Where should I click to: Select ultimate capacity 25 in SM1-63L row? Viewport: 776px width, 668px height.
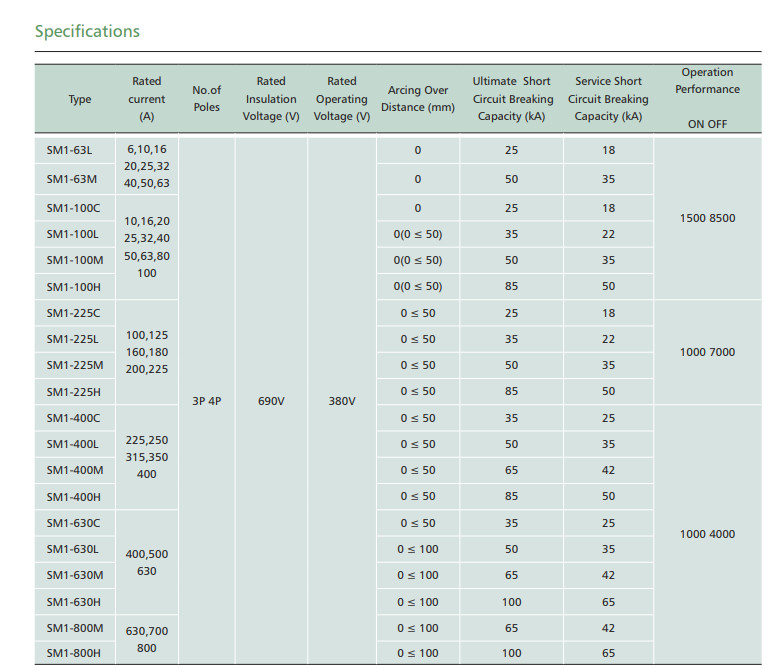point(511,150)
